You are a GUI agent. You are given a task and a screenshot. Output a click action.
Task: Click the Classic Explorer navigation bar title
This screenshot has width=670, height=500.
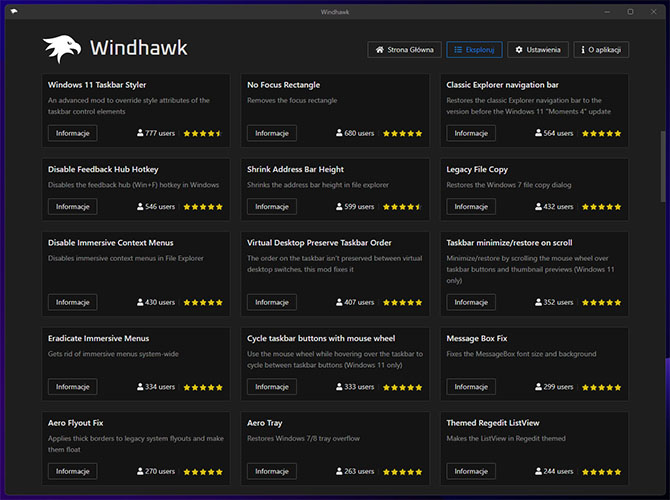click(x=502, y=85)
